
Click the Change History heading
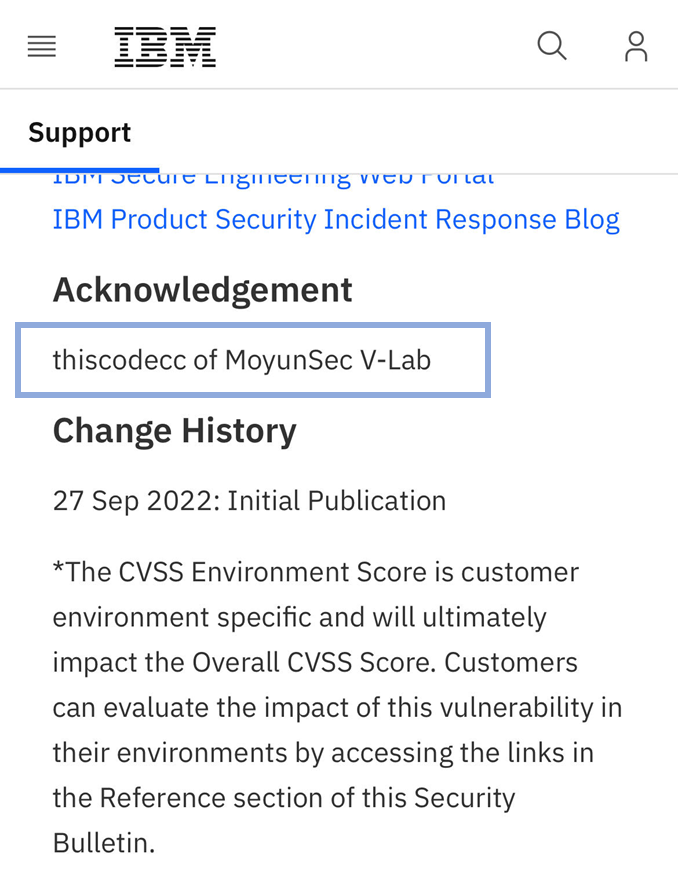pos(174,430)
